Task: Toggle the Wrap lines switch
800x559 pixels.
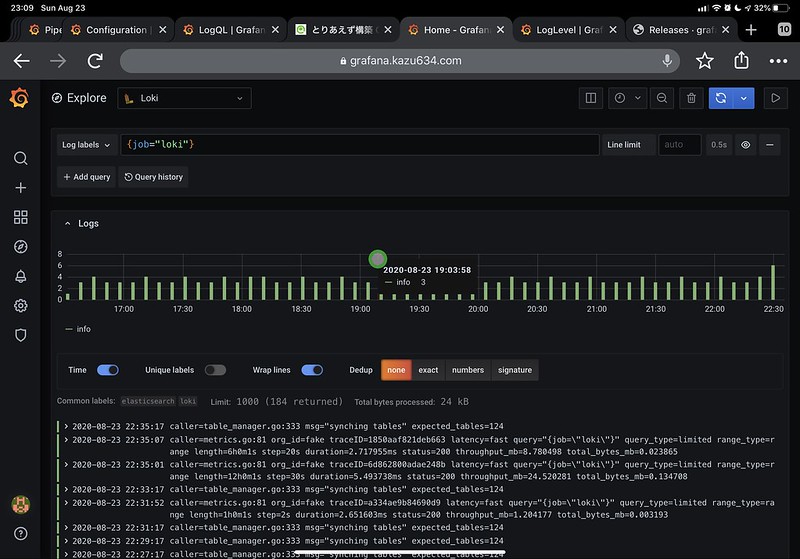Action: click(312, 370)
